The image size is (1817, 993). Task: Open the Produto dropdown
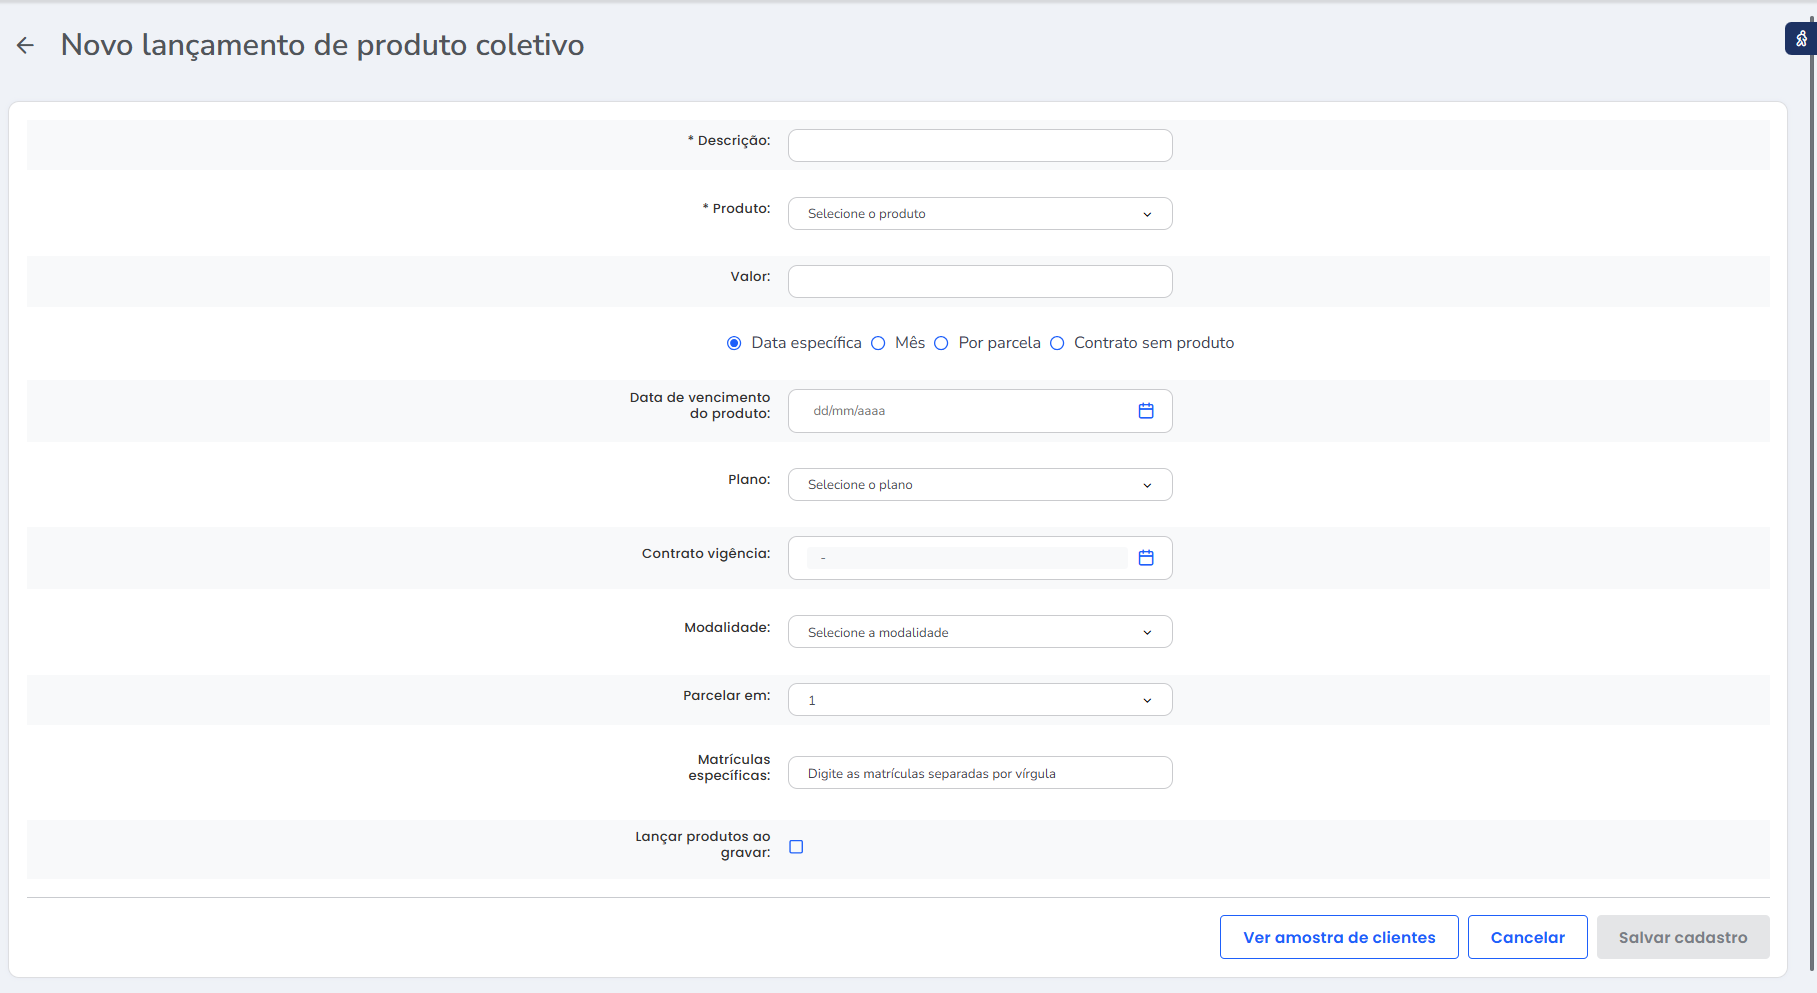click(x=979, y=214)
